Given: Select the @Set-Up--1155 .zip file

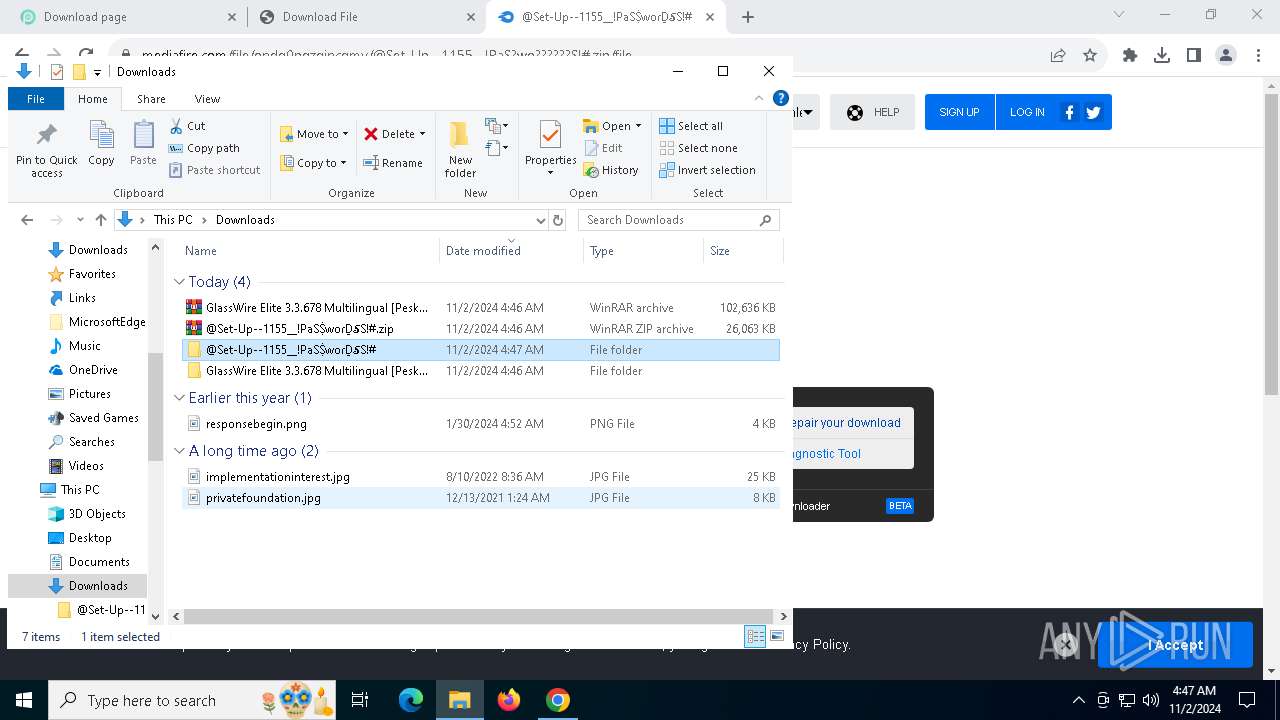Looking at the screenshot, I should pyautogui.click(x=481, y=329).
